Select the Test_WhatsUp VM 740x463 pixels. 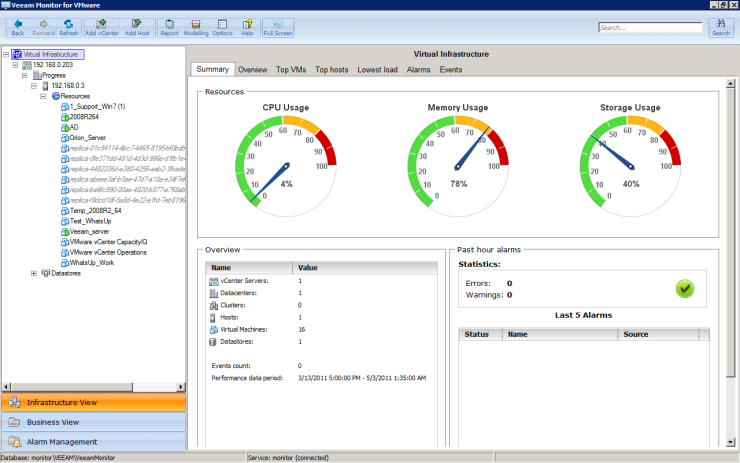(91, 221)
